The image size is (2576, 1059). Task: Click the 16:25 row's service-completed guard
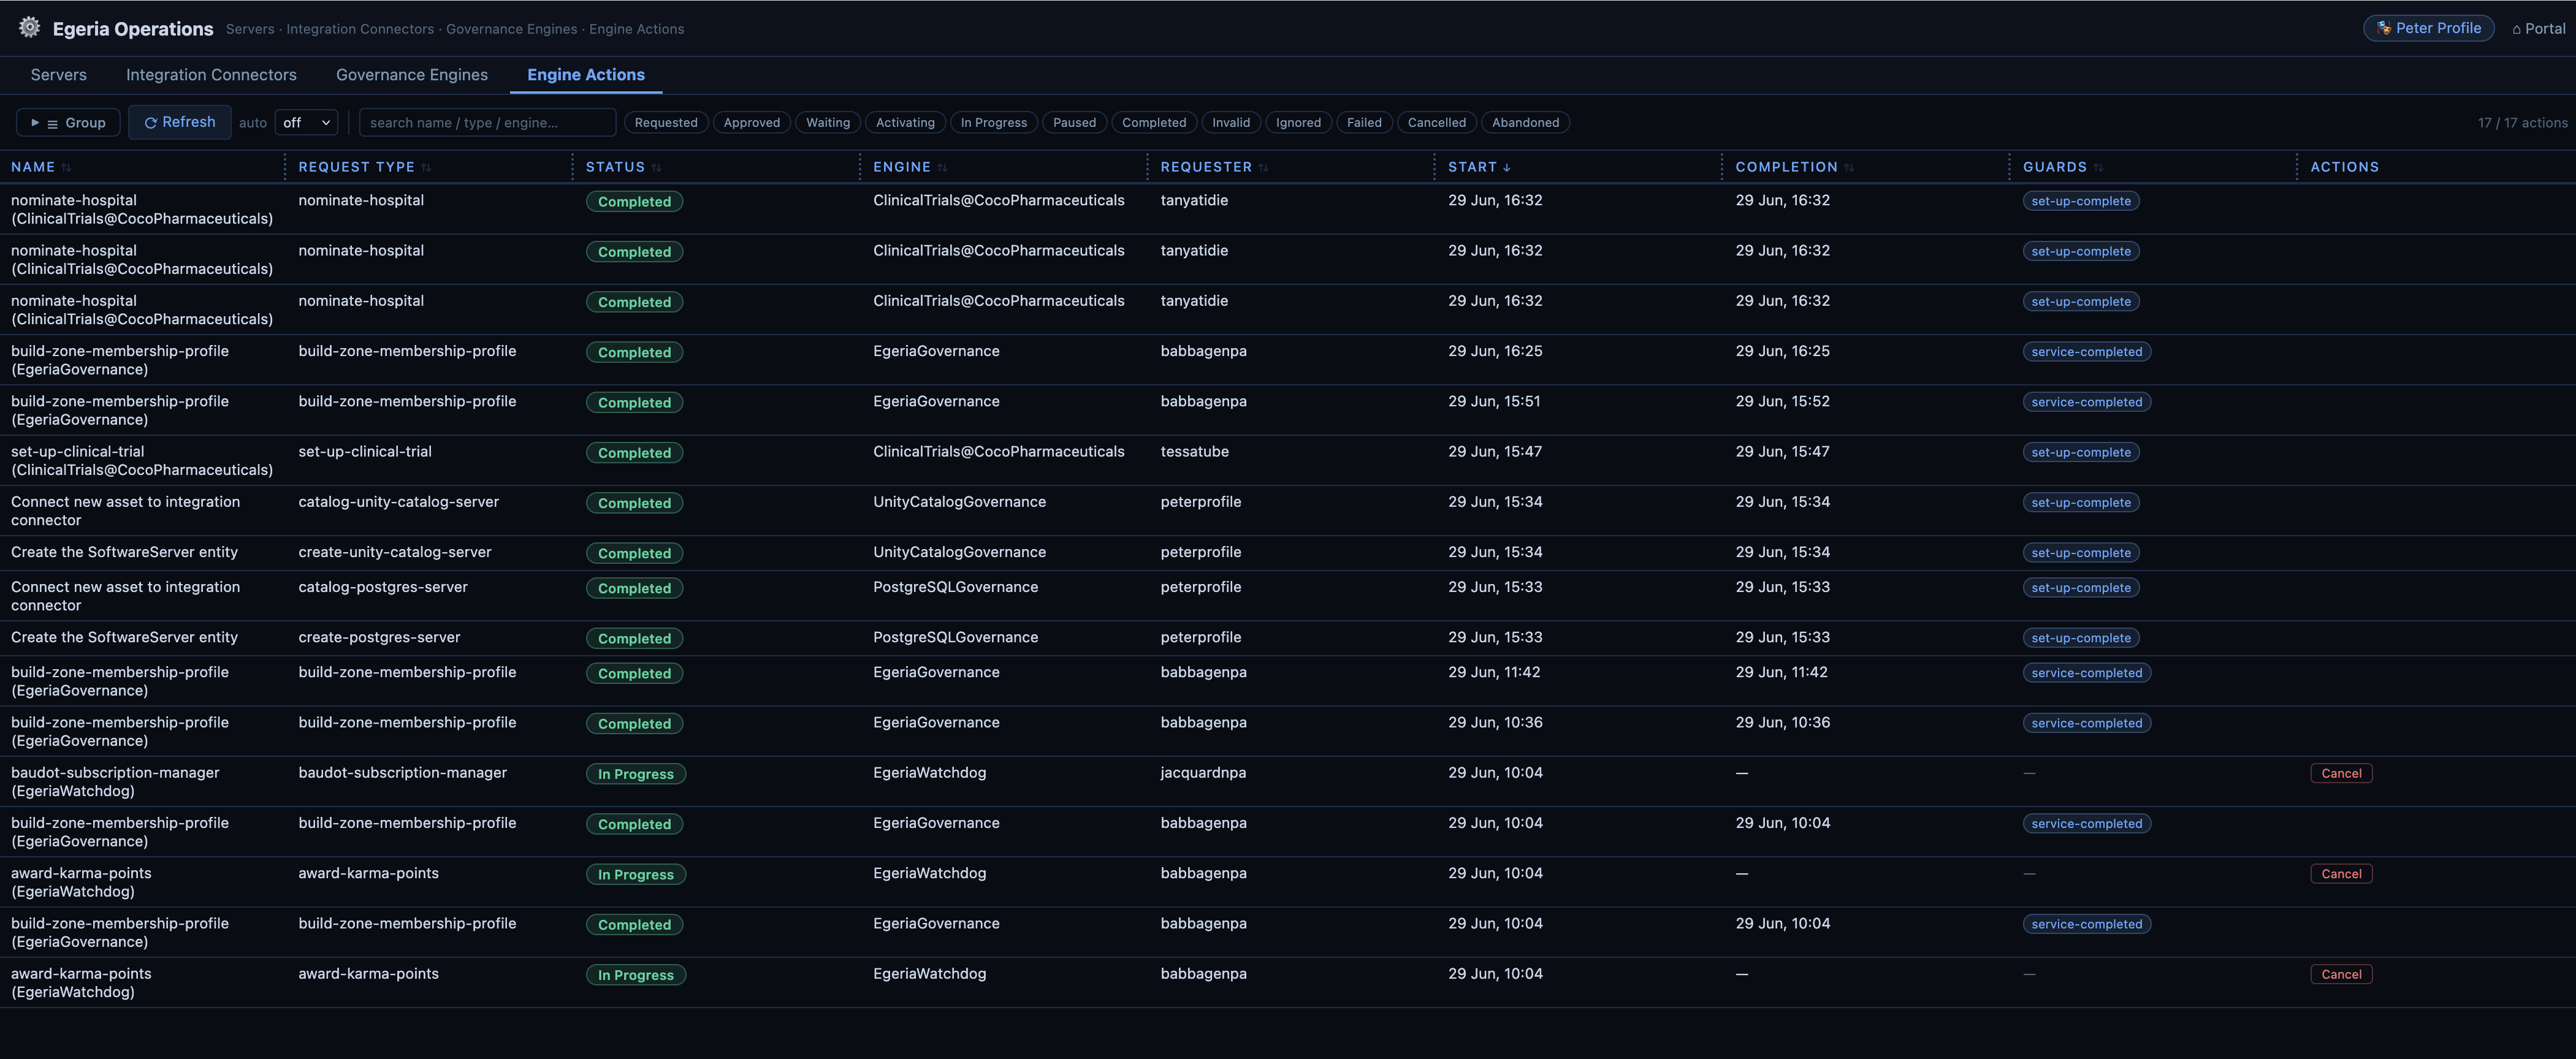[2087, 352]
